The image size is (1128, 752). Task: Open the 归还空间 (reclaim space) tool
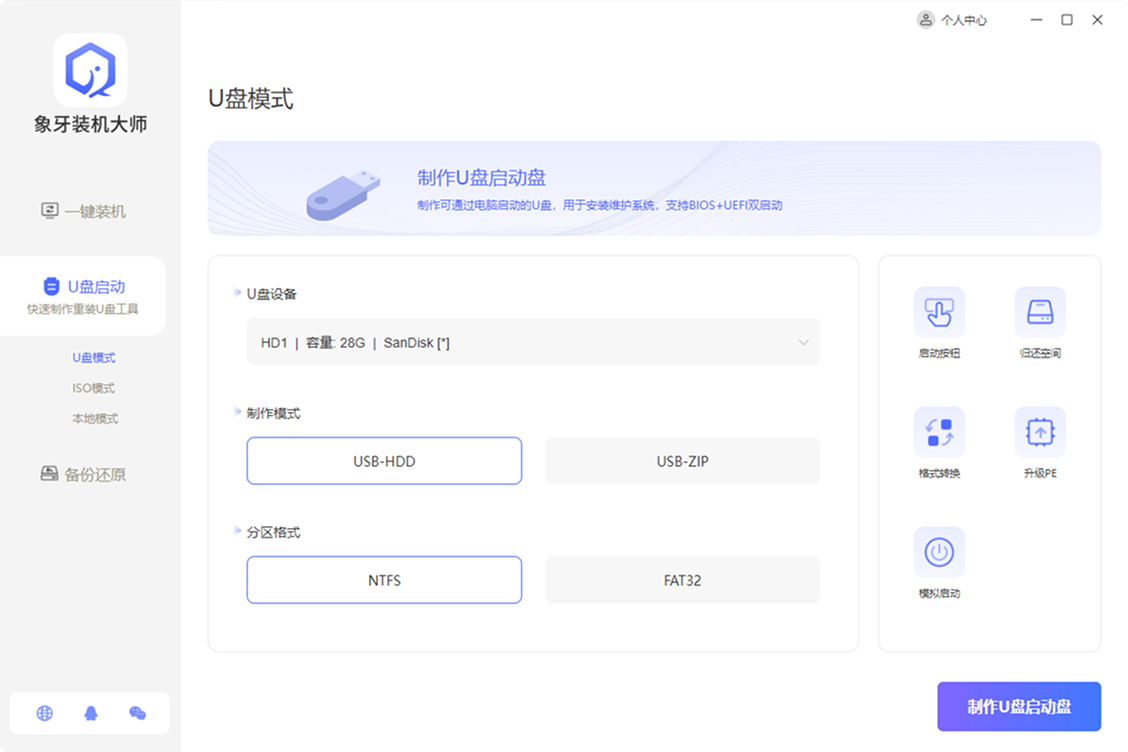coord(1039,313)
